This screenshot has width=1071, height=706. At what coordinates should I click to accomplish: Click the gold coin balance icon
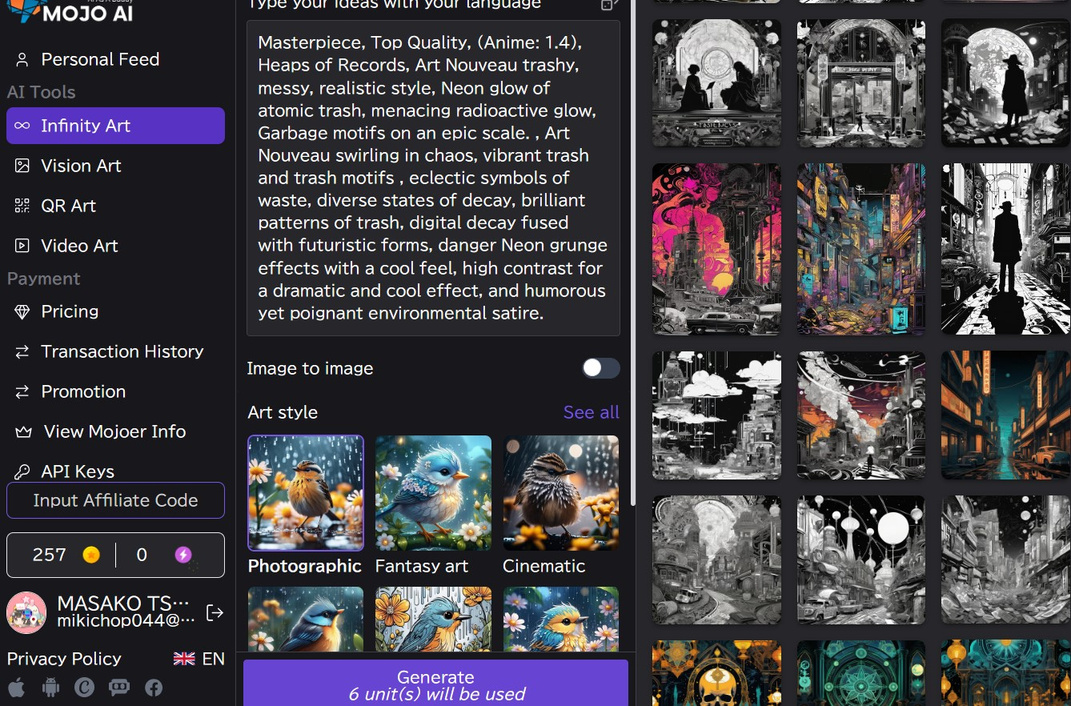91,554
